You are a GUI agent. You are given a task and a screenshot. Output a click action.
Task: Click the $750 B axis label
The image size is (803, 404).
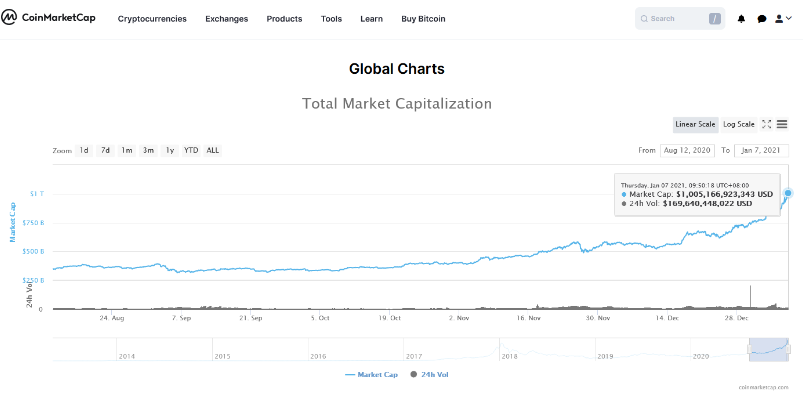point(33,223)
